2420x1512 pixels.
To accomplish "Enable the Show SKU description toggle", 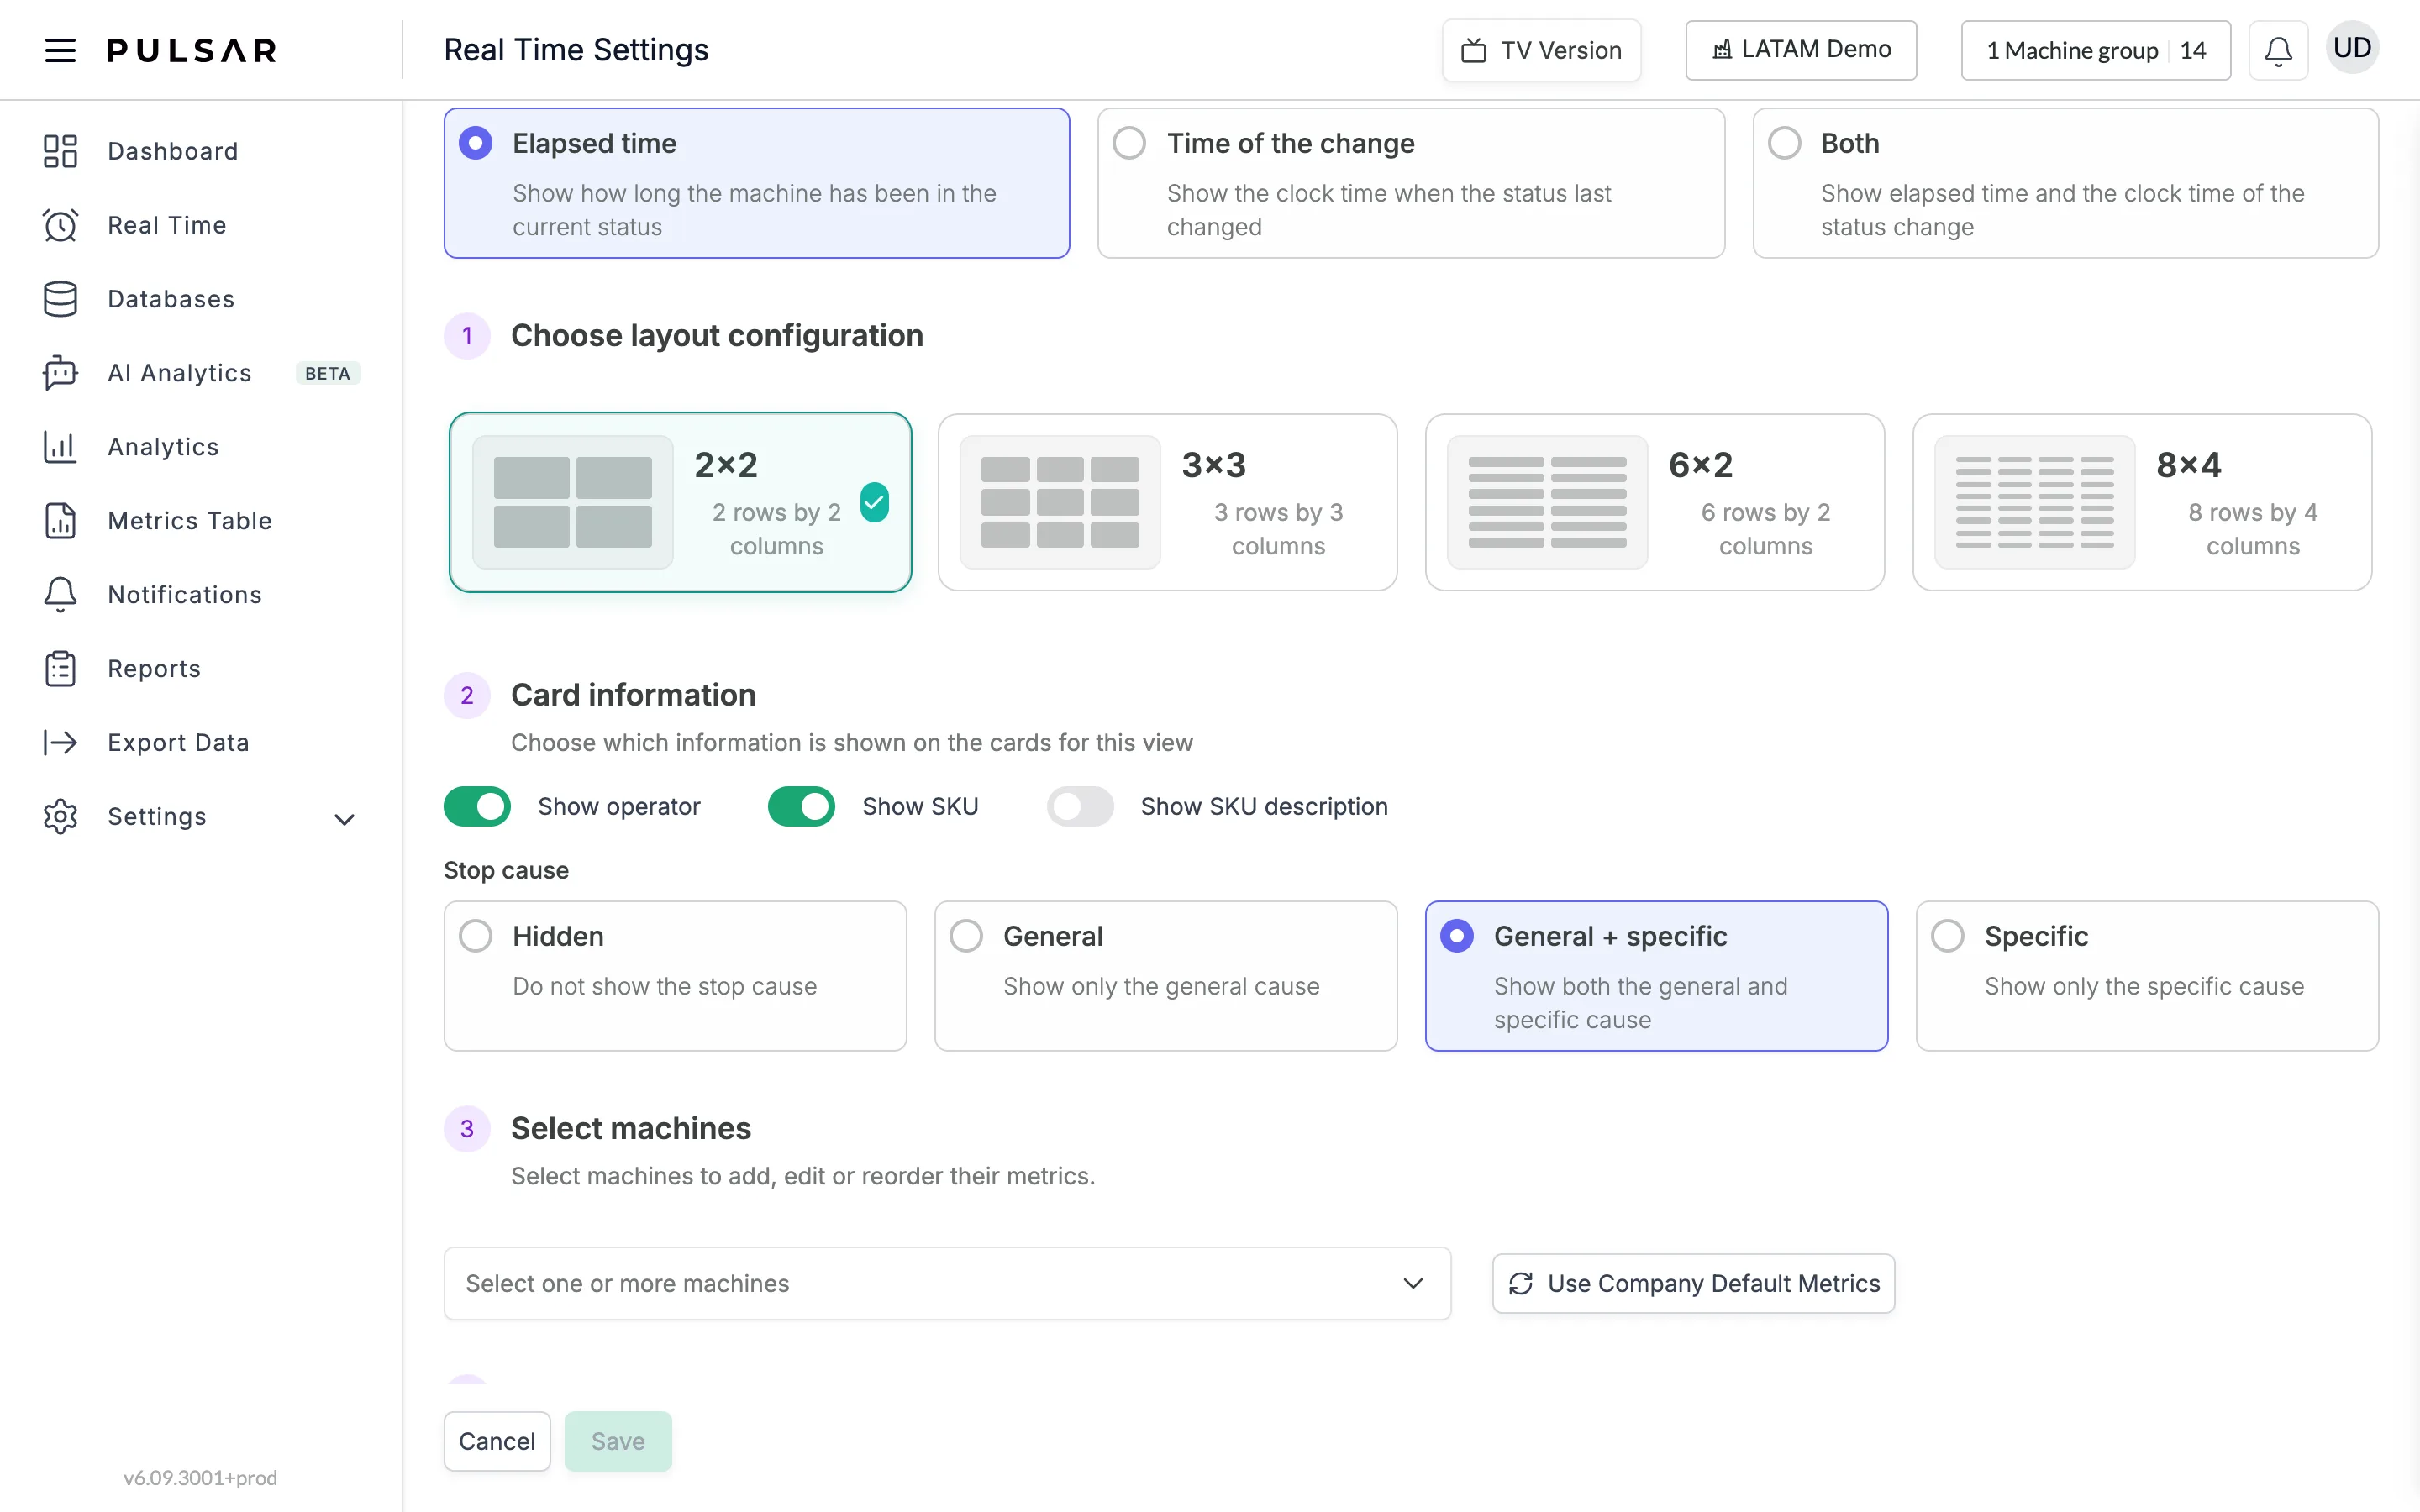I will (x=1080, y=806).
